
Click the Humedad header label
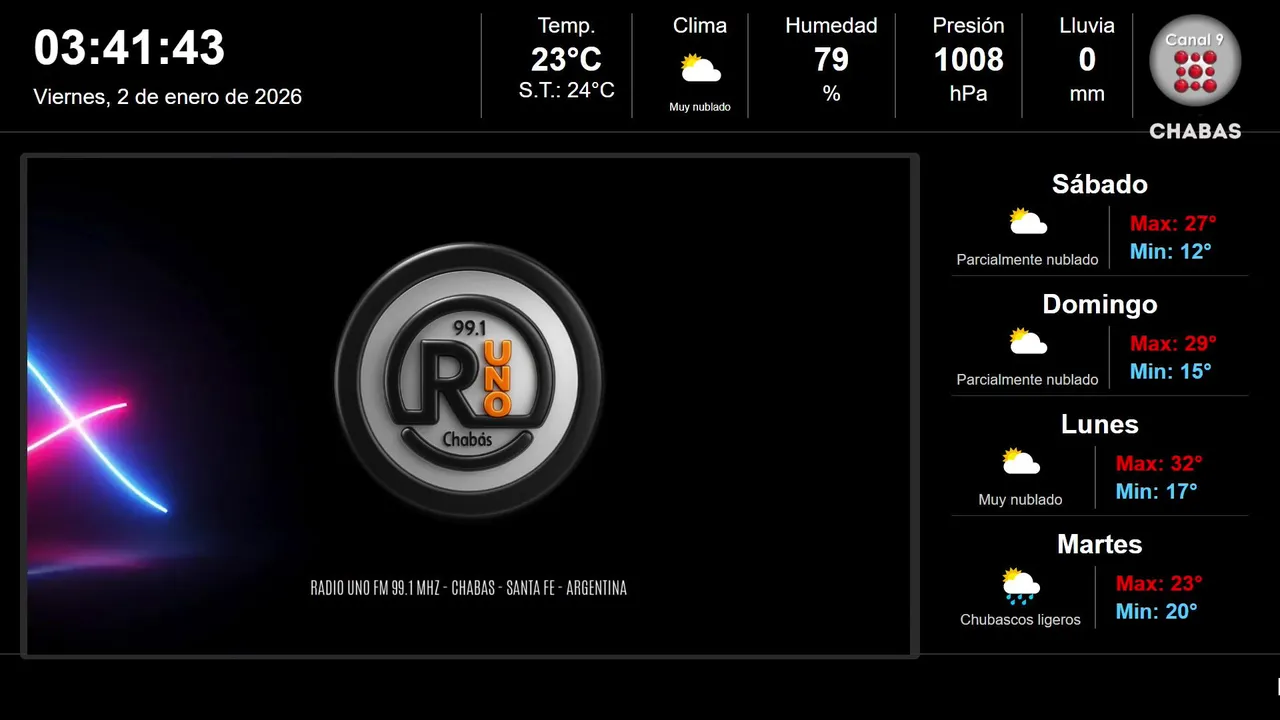(831, 26)
